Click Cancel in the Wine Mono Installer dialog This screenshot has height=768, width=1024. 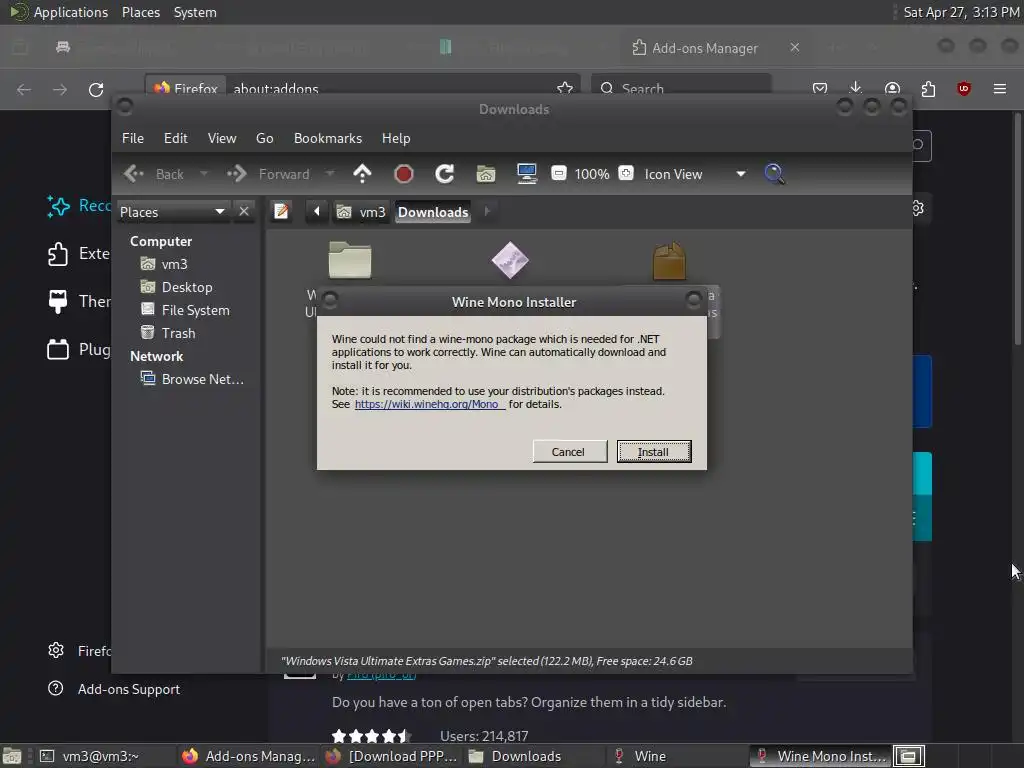[x=568, y=452]
